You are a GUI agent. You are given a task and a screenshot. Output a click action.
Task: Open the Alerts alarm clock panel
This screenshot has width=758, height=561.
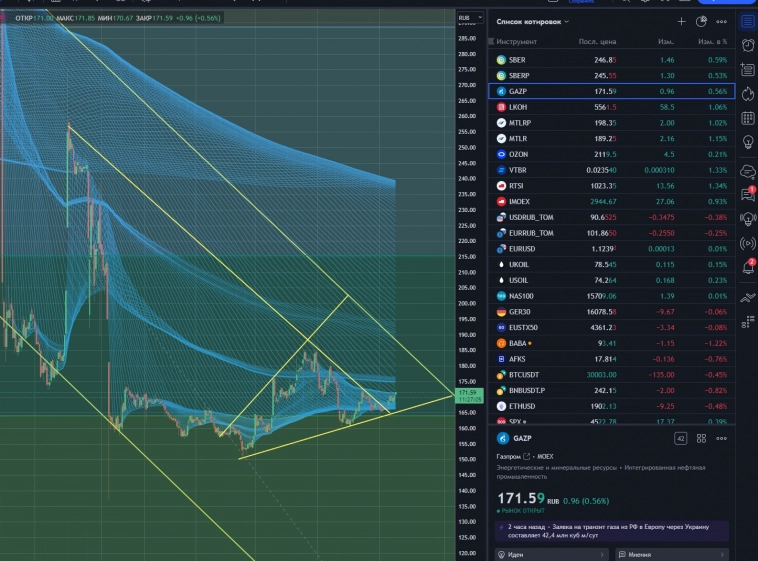click(x=747, y=45)
